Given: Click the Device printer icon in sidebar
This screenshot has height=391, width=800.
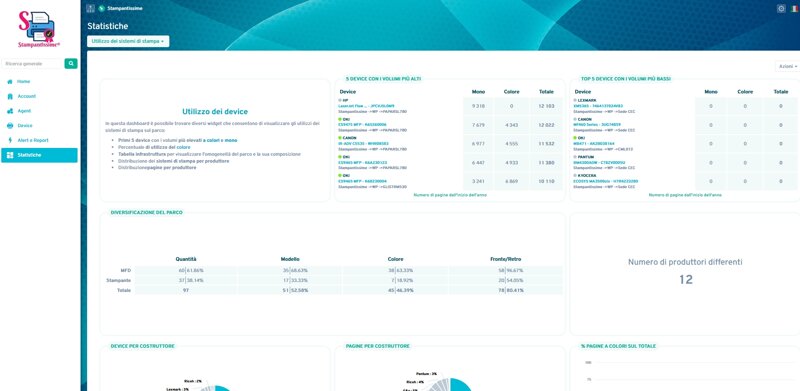Looking at the screenshot, I should (x=10, y=126).
